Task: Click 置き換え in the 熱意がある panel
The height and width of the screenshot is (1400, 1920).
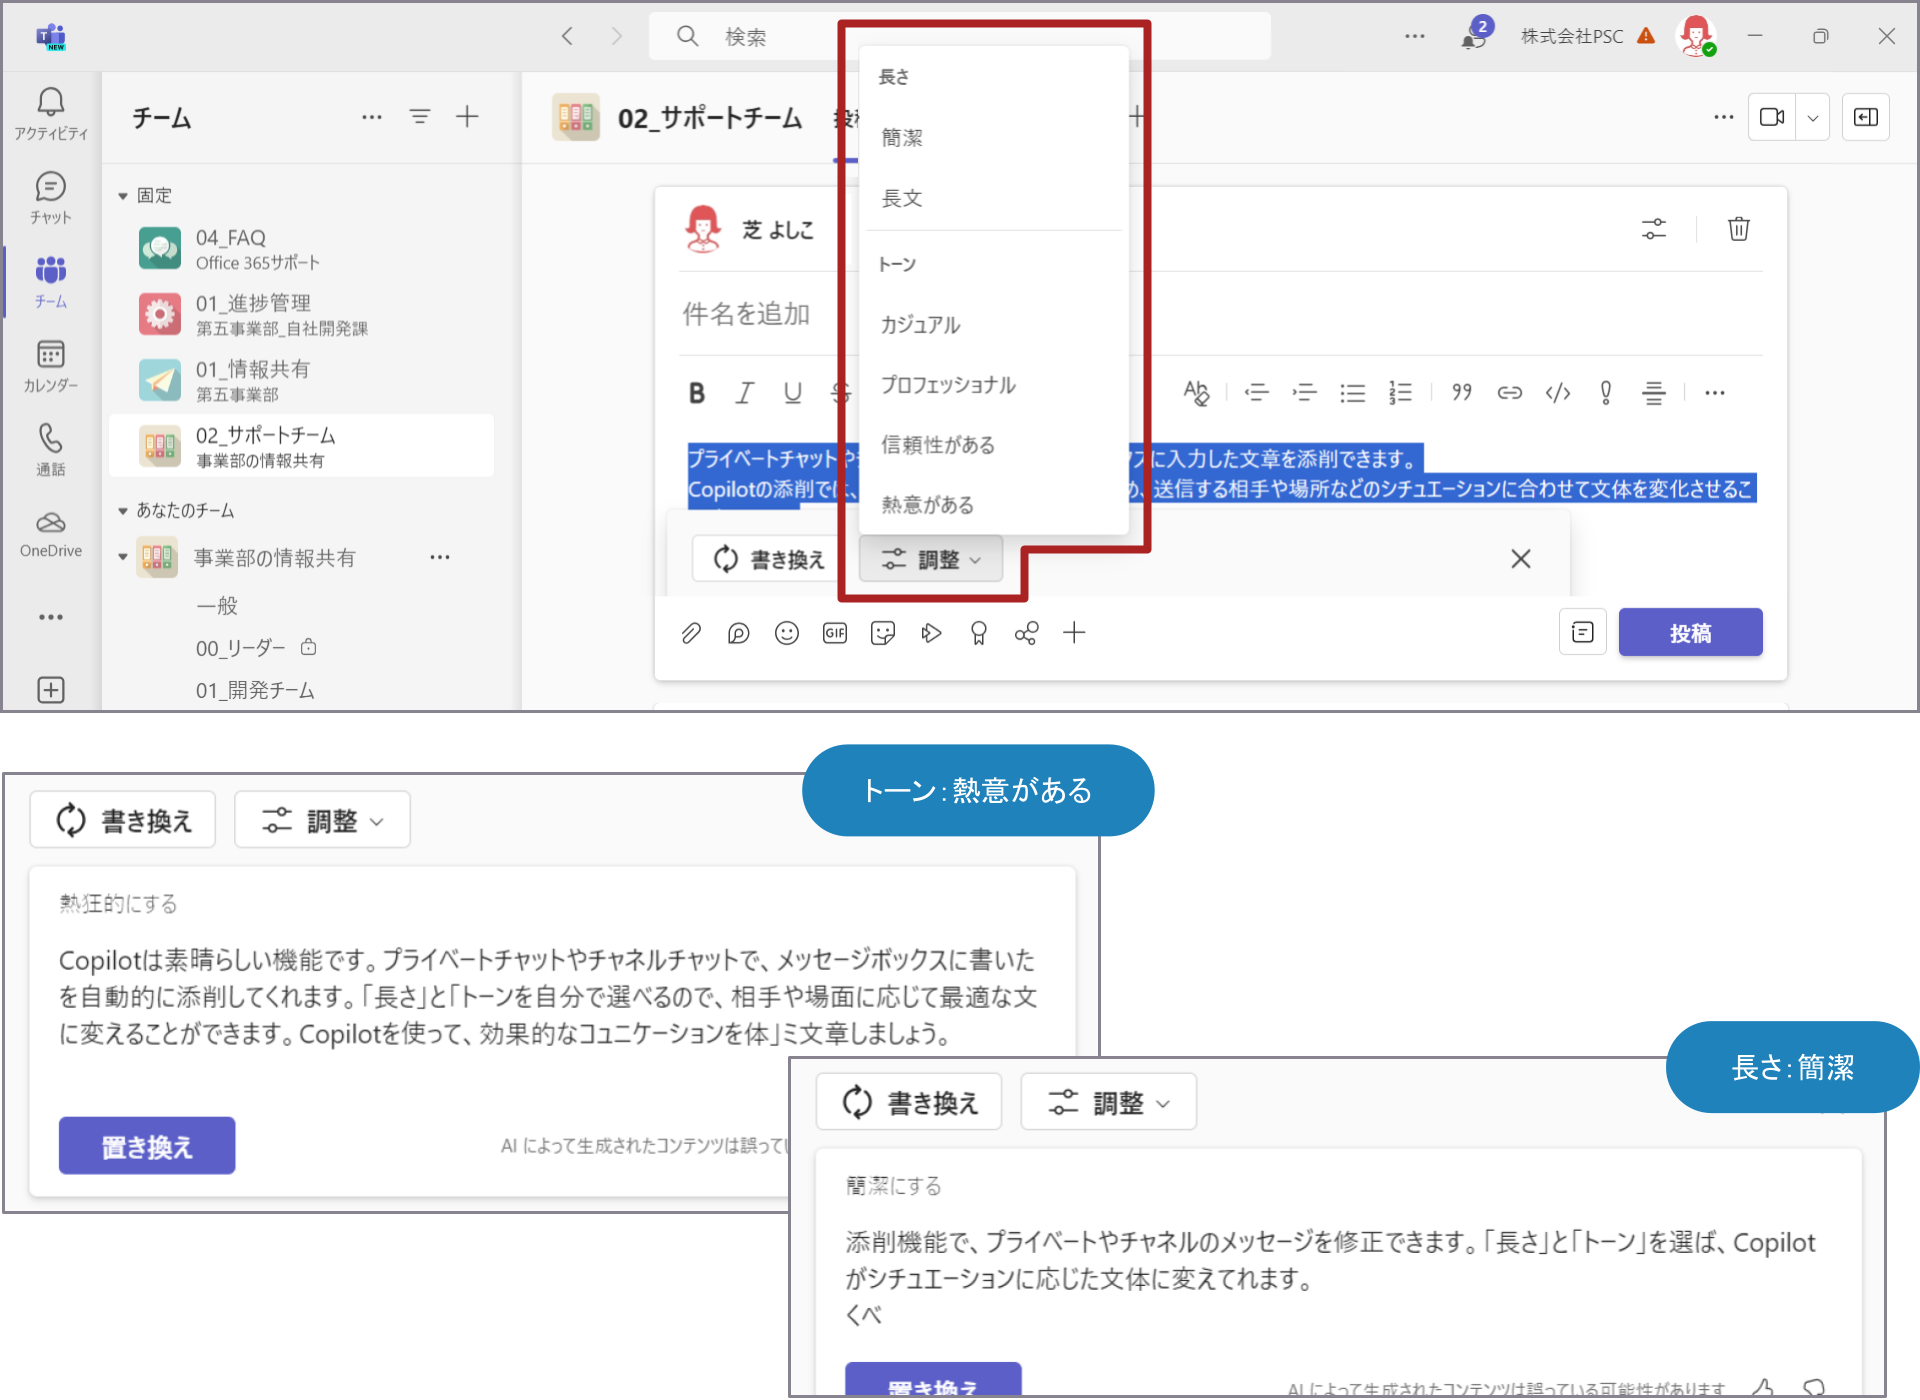Action: click(147, 1146)
